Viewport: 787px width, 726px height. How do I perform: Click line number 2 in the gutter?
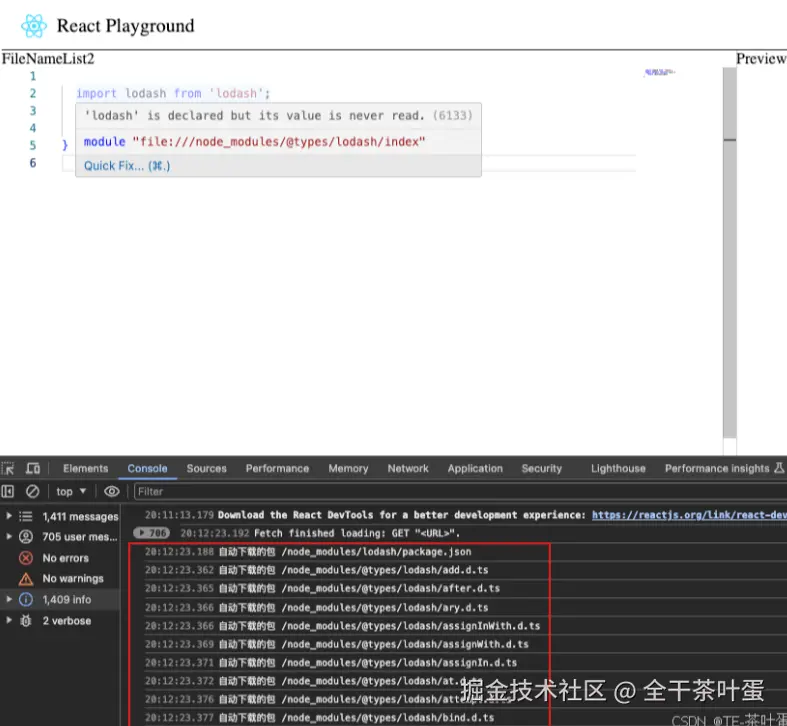click(33, 93)
